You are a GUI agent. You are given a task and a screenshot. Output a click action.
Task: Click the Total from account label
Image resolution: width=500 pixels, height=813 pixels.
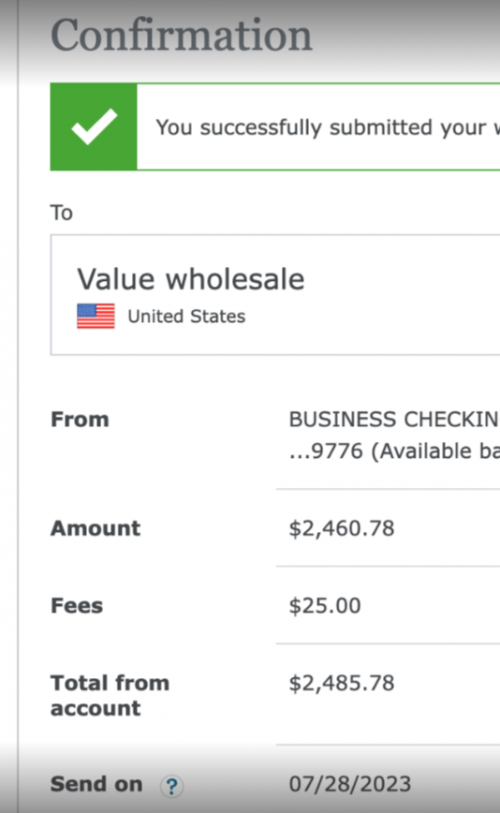point(110,695)
